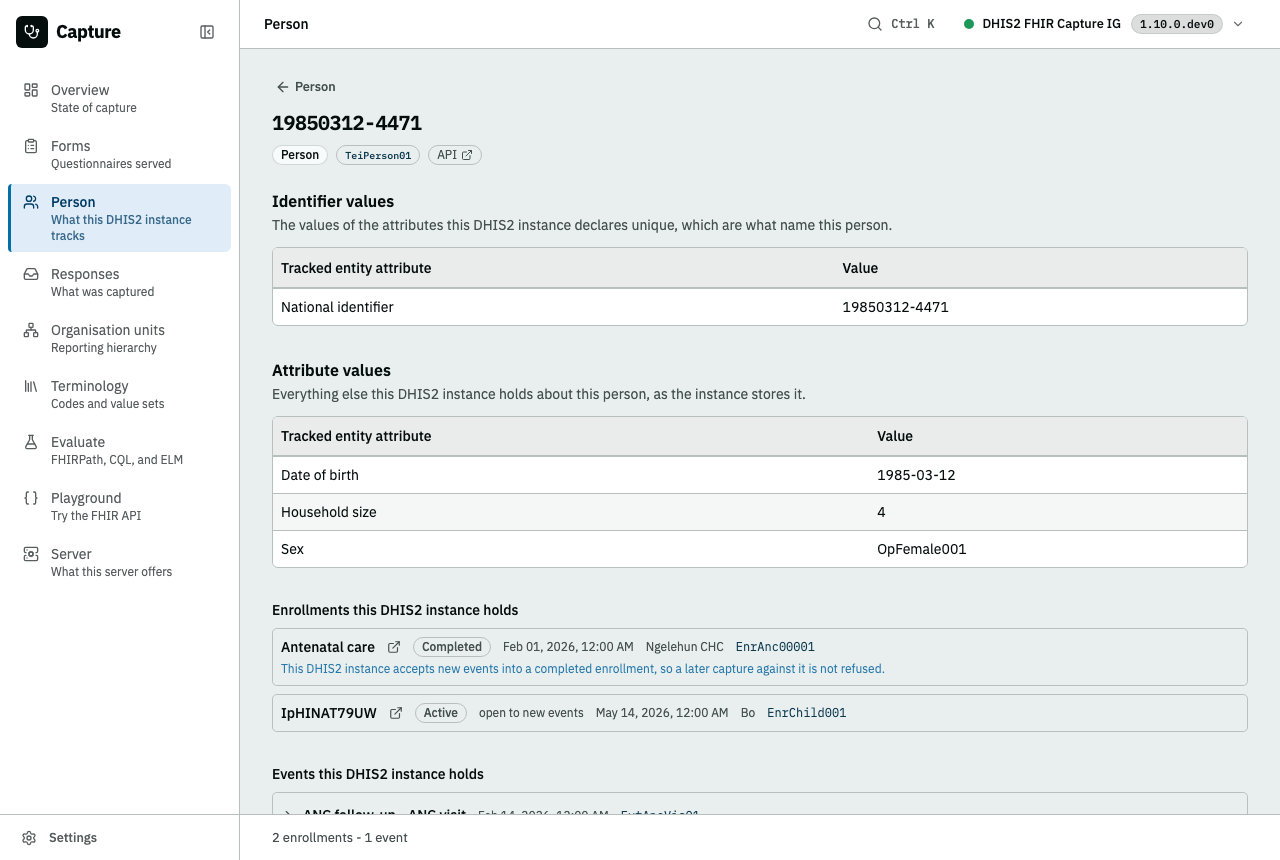Image resolution: width=1280 pixels, height=860 pixels.
Task: Open IpHINAT79UW enrollment external link icon
Action: 396,713
